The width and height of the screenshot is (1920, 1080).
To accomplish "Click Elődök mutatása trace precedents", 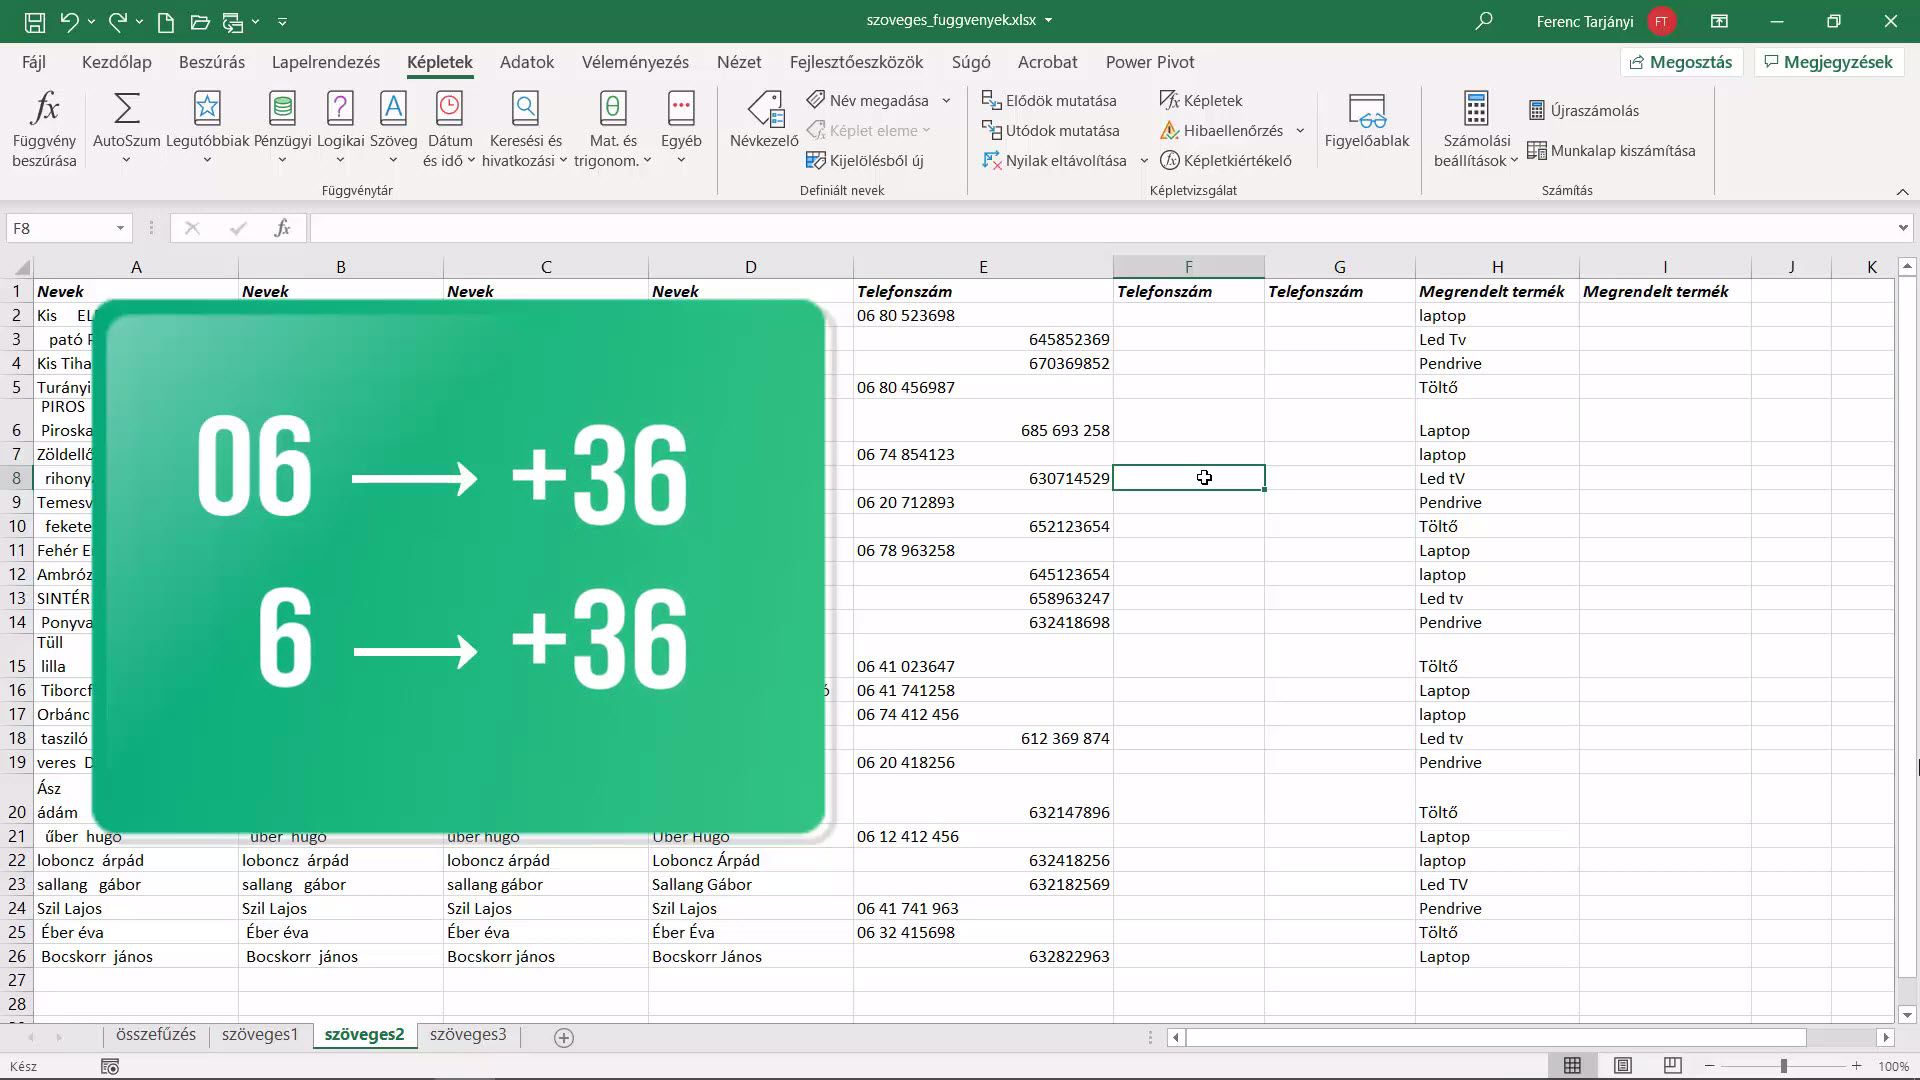I will coord(1049,100).
